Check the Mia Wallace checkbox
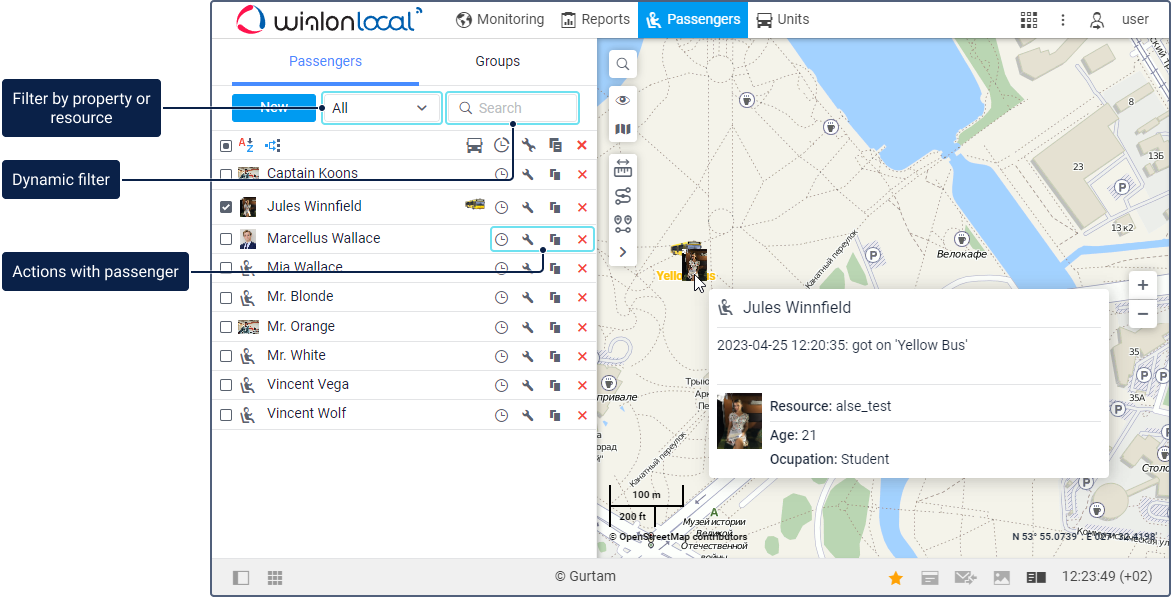Screen dimensions: 1171x597 pos(226,268)
